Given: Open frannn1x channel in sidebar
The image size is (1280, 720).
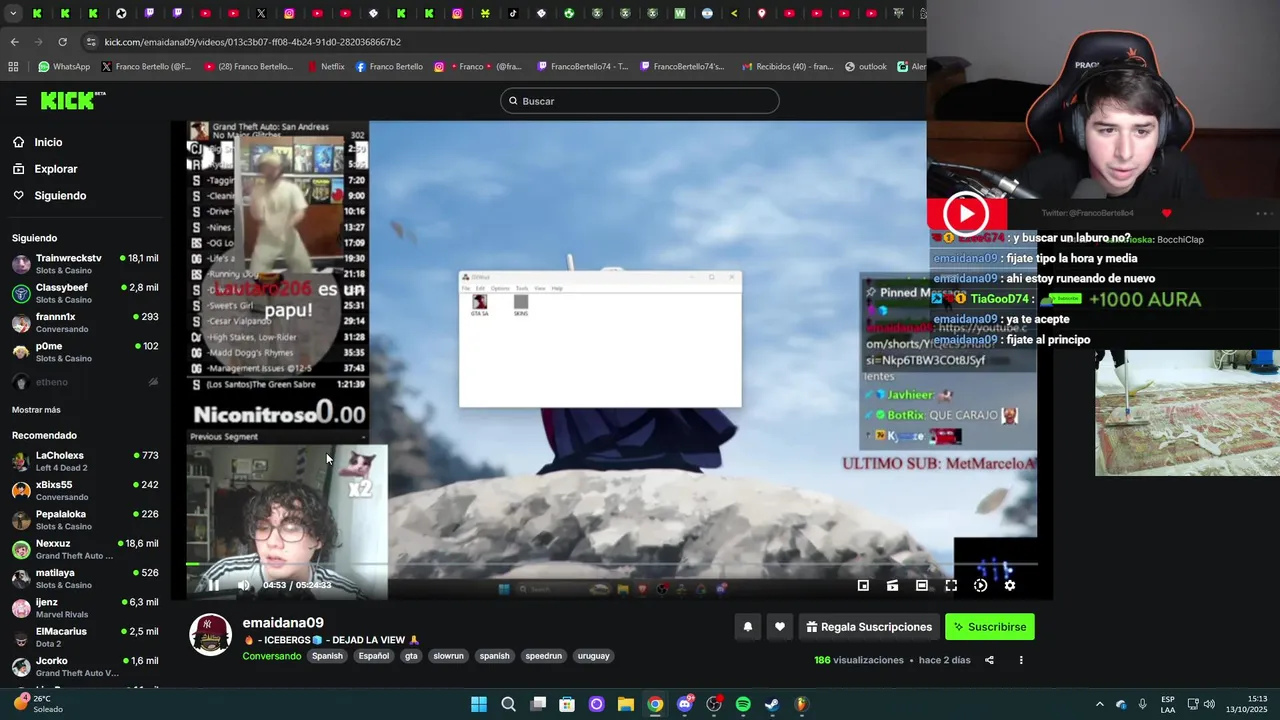Looking at the screenshot, I should (85, 323).
